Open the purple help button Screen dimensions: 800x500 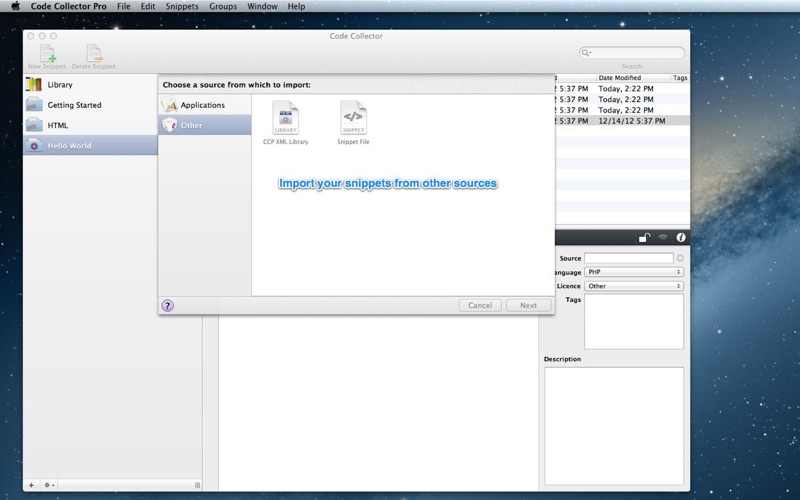[x=167, y=305]
